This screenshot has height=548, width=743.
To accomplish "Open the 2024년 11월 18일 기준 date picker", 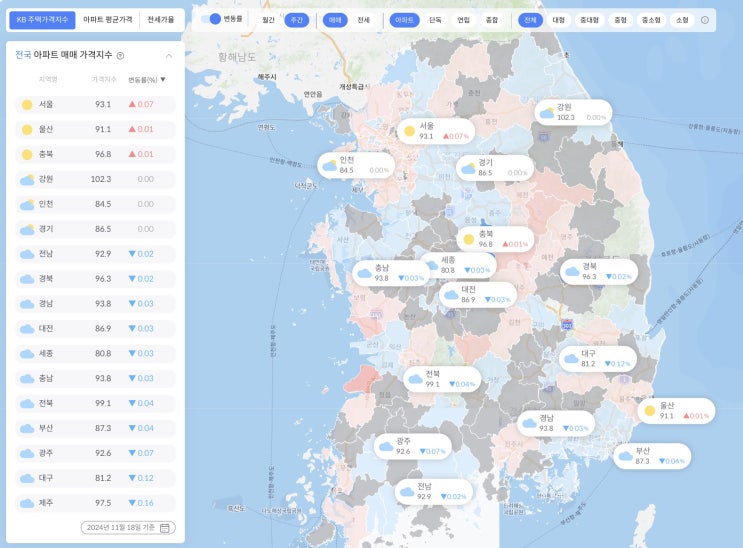I will [x=128, y=528].
